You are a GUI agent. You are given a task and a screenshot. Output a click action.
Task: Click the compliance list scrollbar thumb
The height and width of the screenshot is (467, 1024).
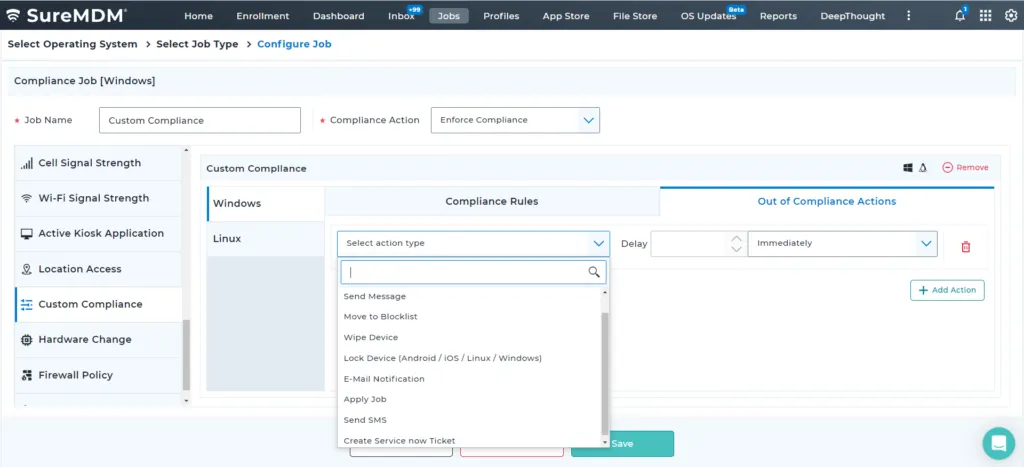point(186,355)
